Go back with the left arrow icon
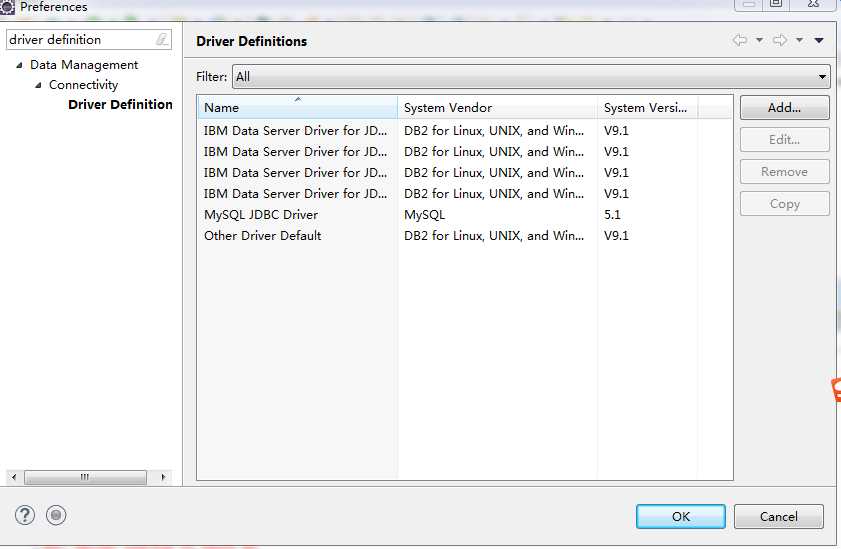 click(x=740, y=40)
